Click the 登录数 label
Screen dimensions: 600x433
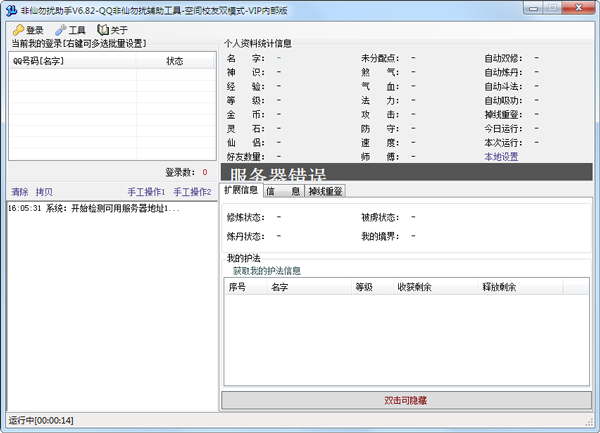(180, 173)
